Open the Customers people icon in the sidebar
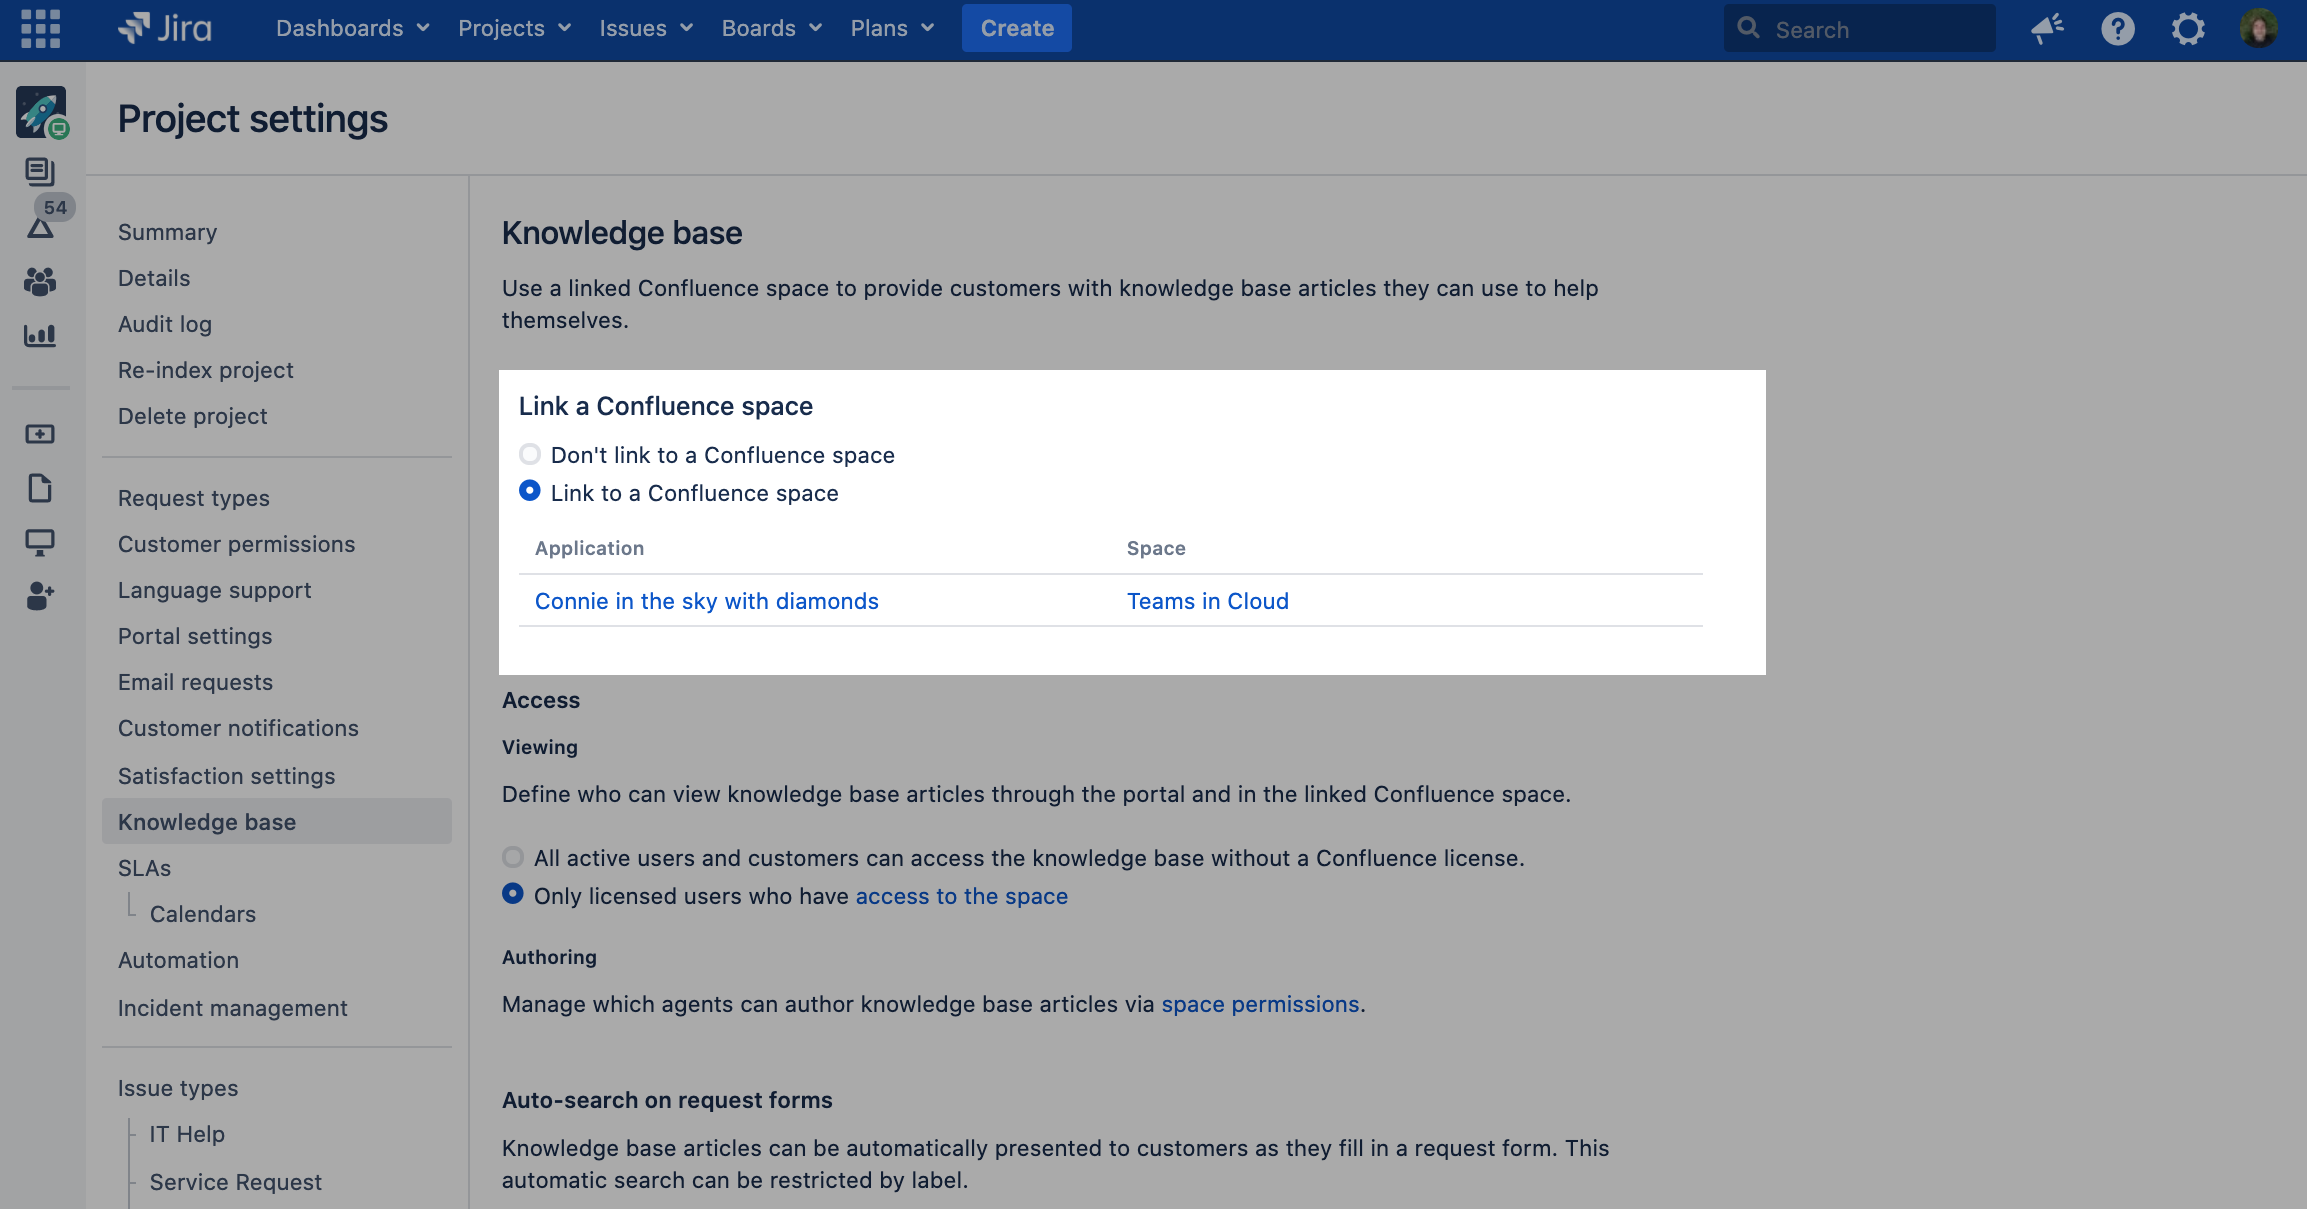 pos(40,283)
